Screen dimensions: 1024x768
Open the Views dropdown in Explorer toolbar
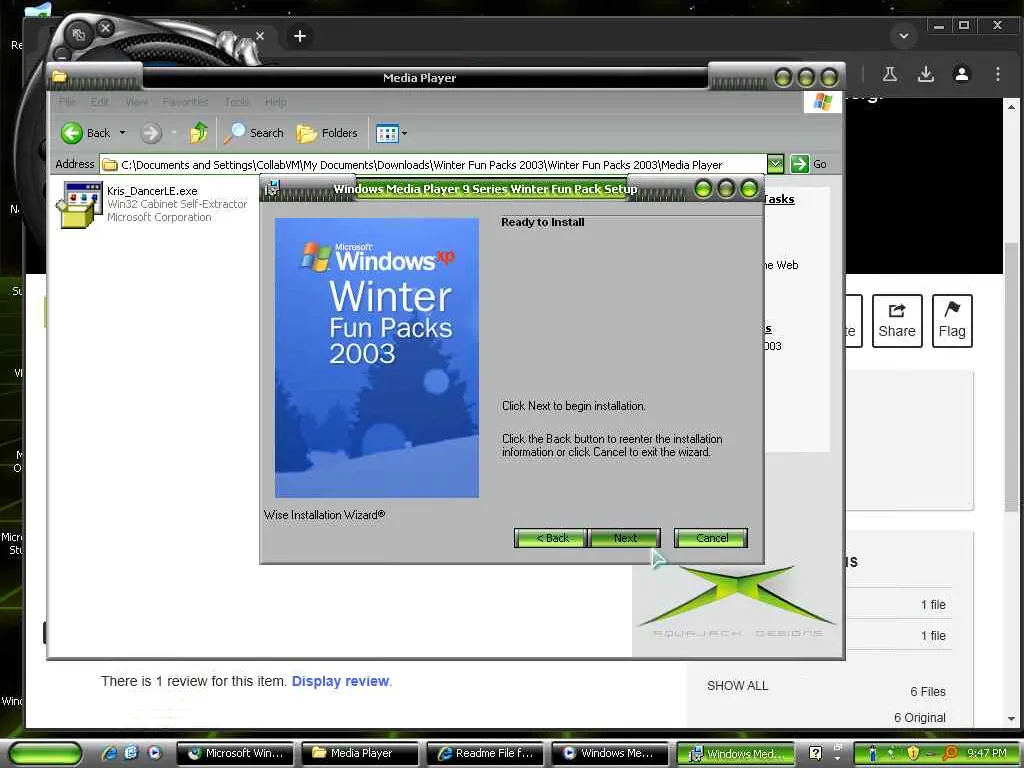391,133
